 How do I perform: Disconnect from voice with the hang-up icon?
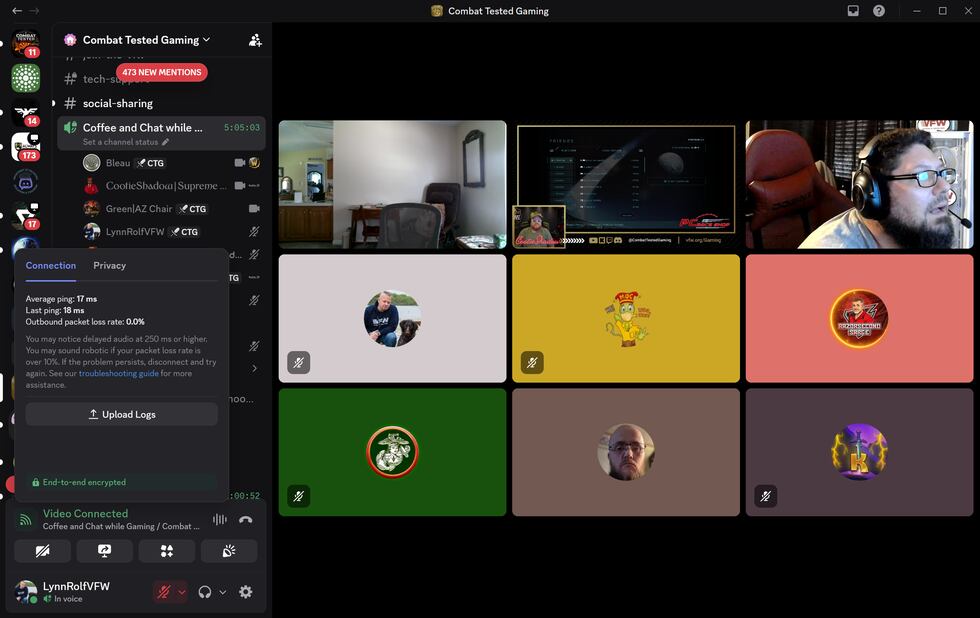(246, 519)
